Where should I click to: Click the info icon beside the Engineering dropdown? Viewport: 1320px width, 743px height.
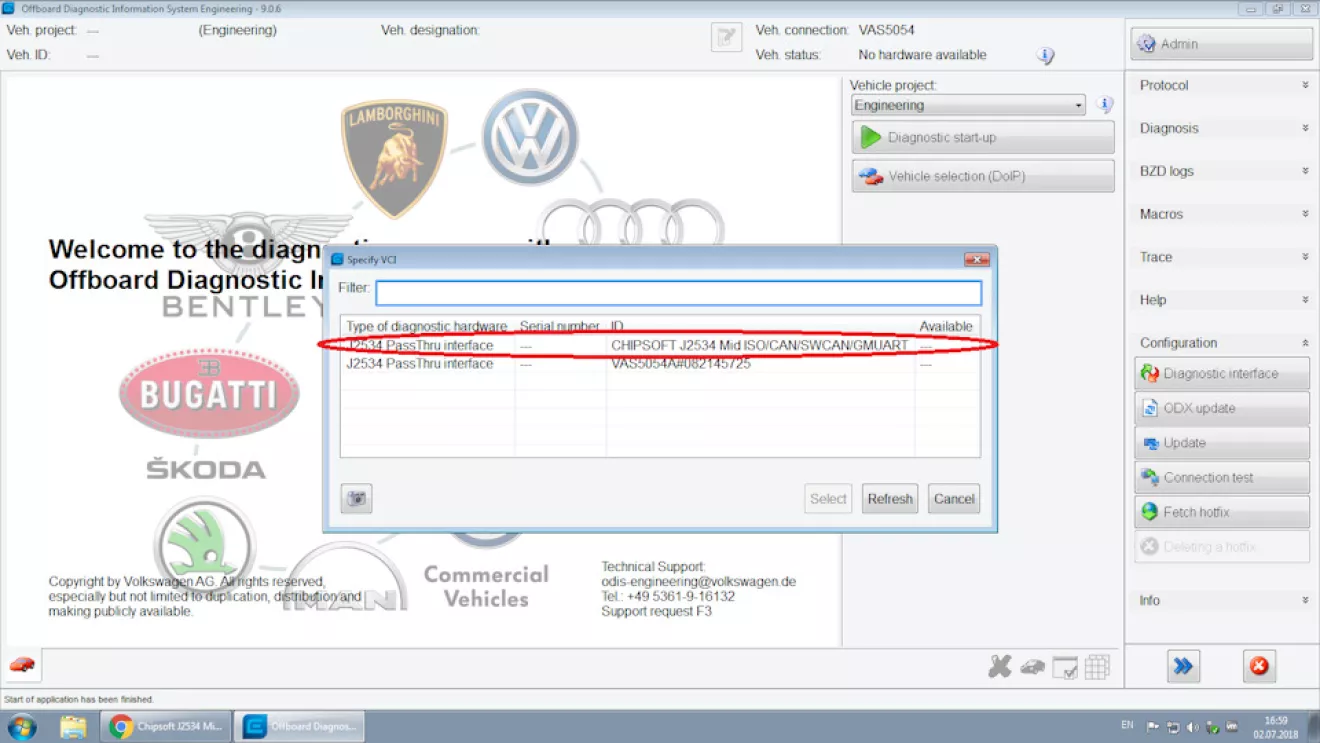click(1105, 105)
